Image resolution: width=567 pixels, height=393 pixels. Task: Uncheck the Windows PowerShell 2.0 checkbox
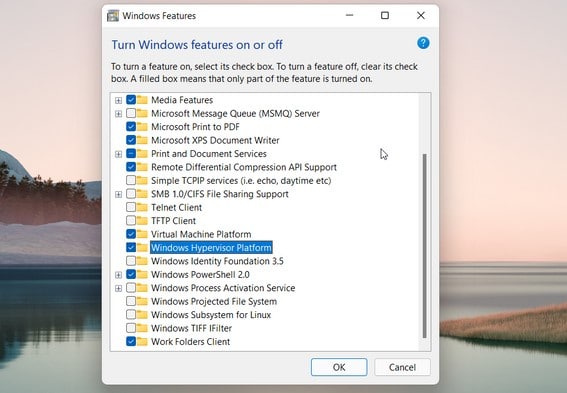[131, 274]
